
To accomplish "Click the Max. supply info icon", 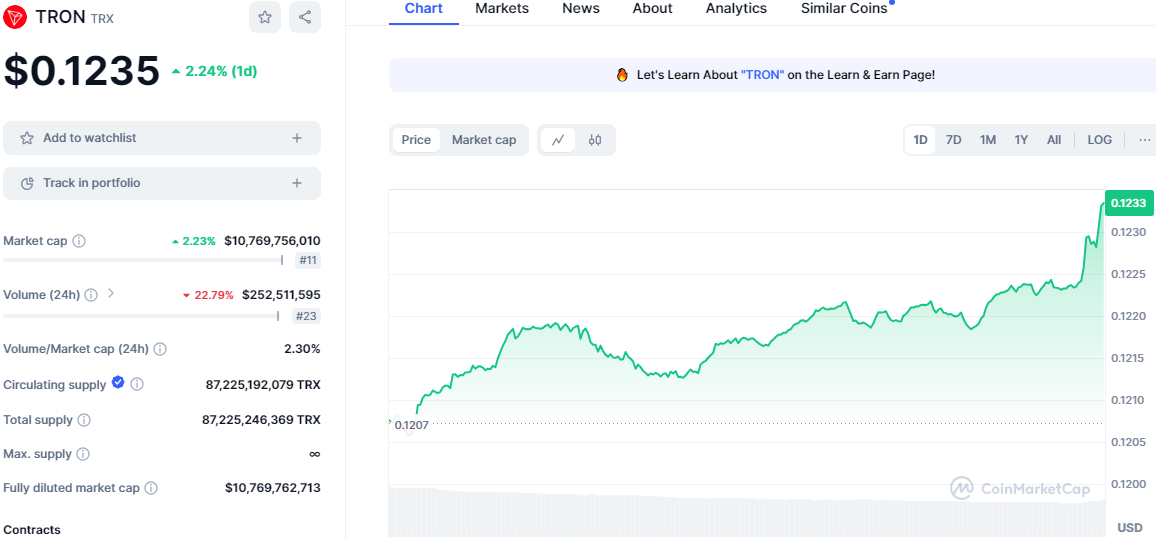I will tap(82, 454).
